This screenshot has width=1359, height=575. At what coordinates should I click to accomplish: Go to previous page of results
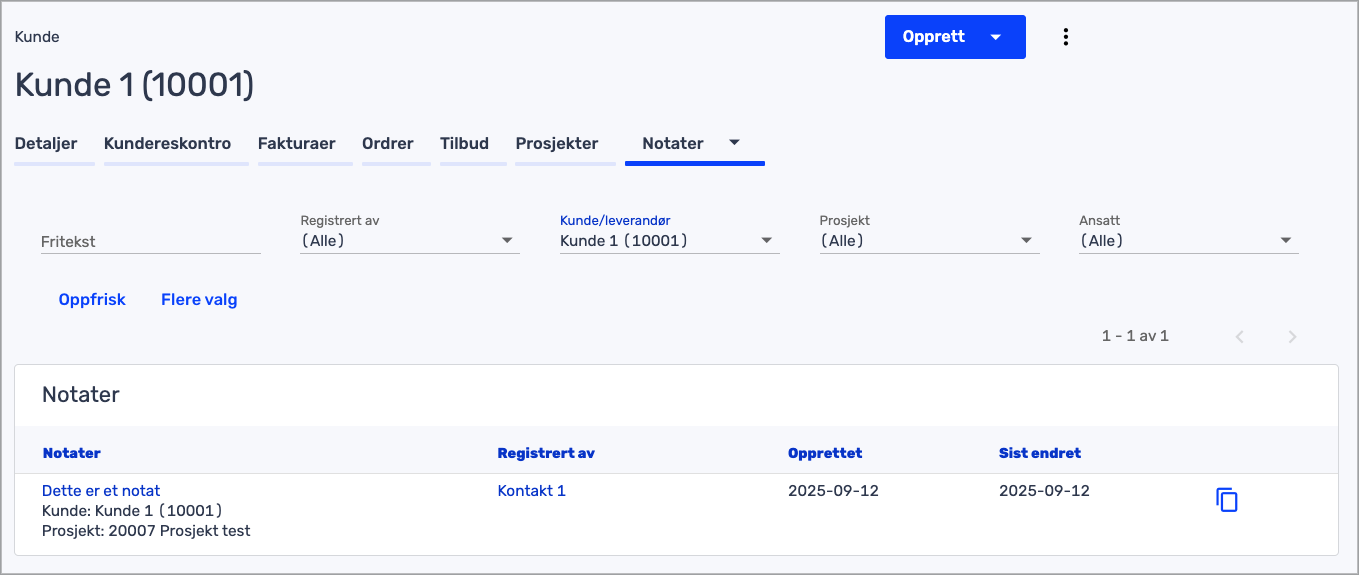coord(1239,337)
